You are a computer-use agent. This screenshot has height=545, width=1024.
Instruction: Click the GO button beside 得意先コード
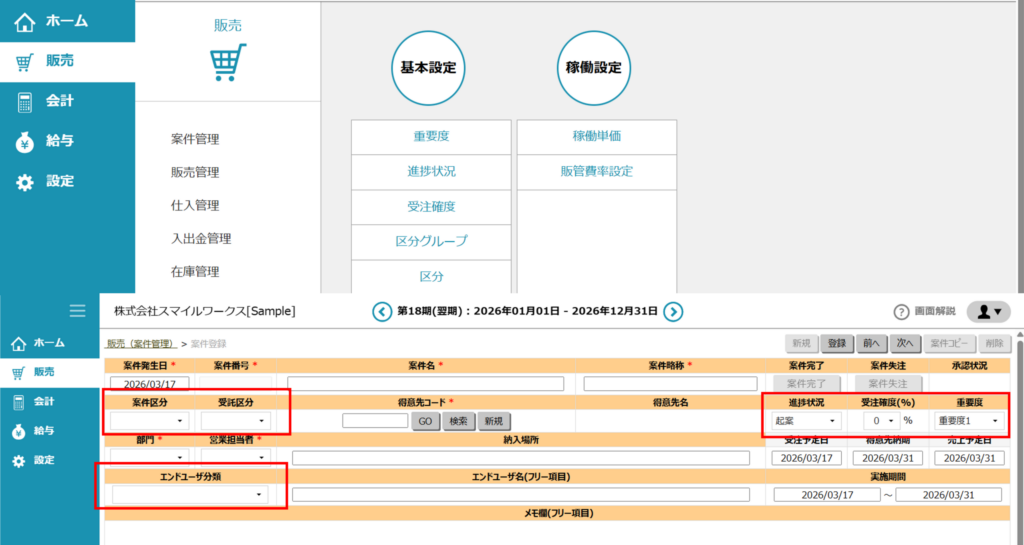click(425, 421)
